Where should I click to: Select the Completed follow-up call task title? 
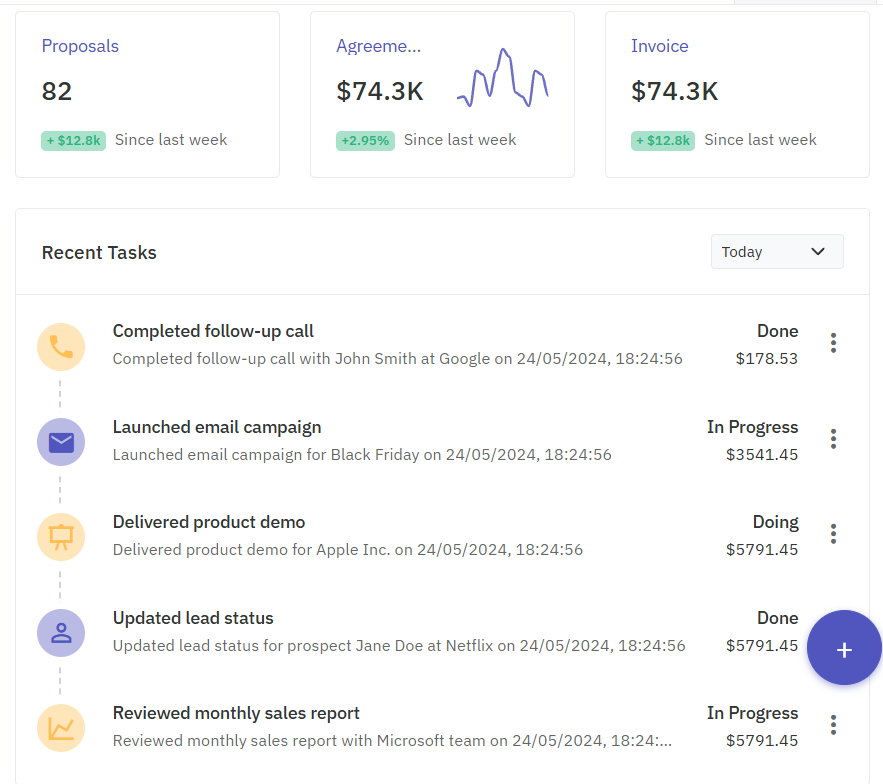point(213,331)
